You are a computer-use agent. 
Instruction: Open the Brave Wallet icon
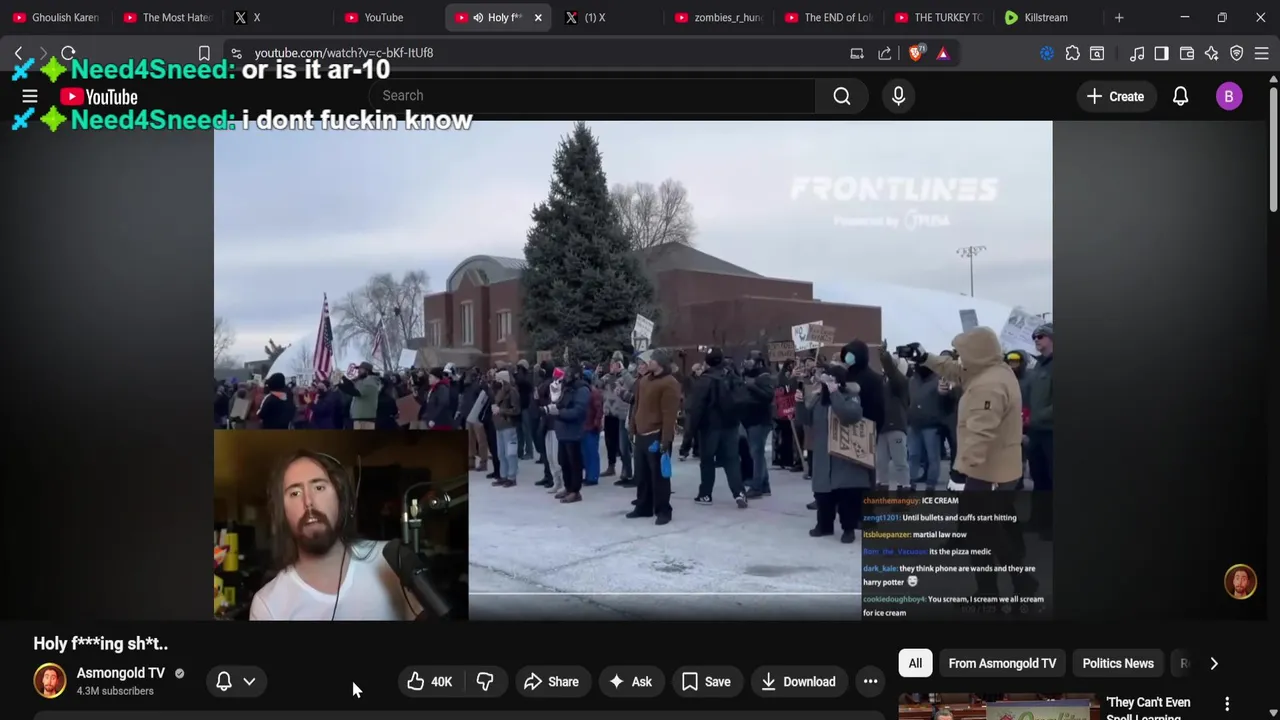1187,53
